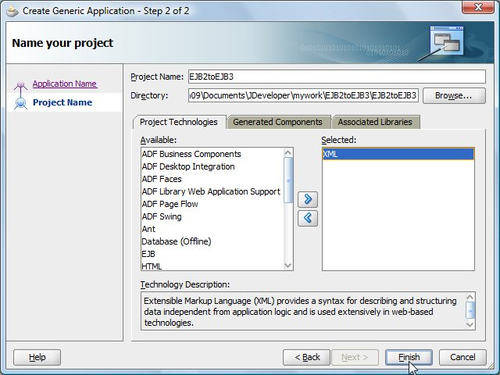Click the Technology Description scrollbar thumb
The image size is (500, 375).
tap(470, 310)
